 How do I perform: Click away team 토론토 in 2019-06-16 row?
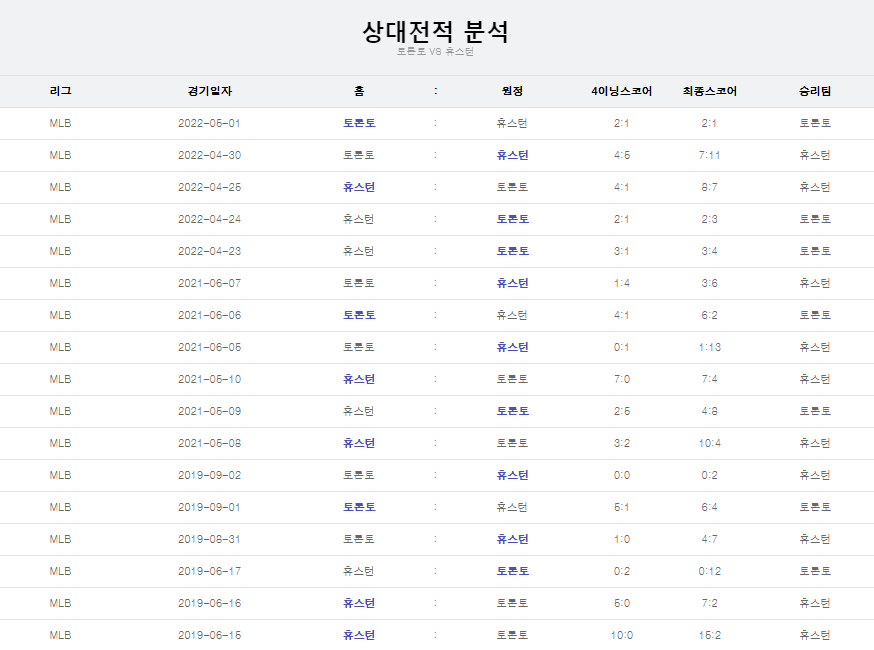512,603
